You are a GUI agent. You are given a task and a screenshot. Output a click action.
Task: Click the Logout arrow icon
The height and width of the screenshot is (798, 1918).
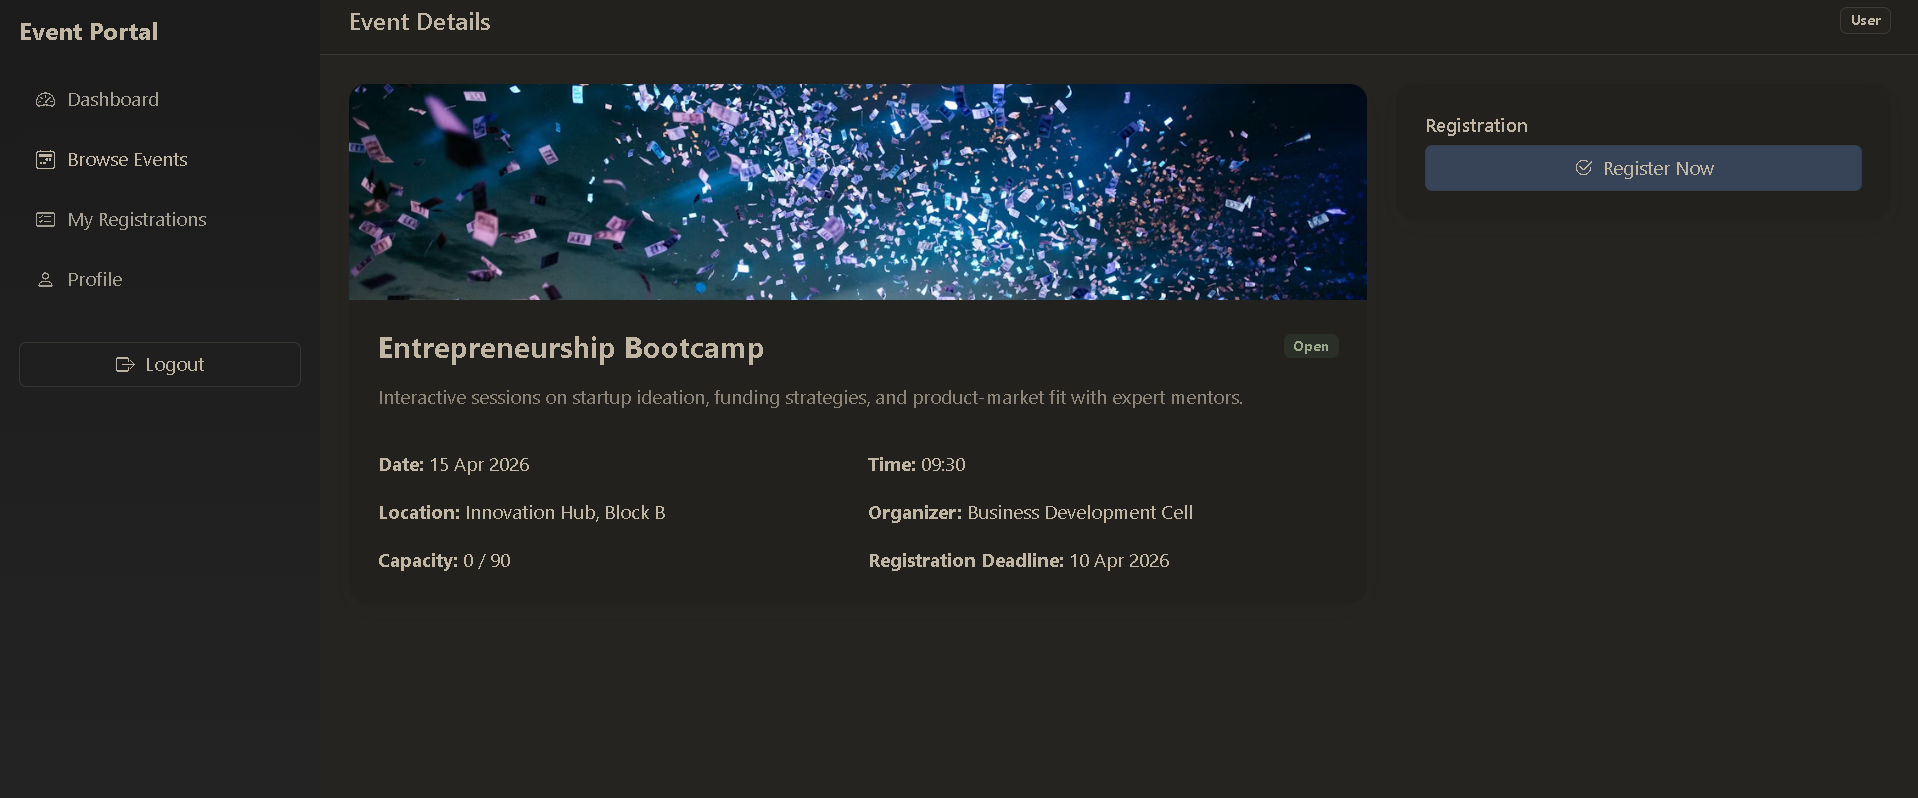[x=125, y=365]
